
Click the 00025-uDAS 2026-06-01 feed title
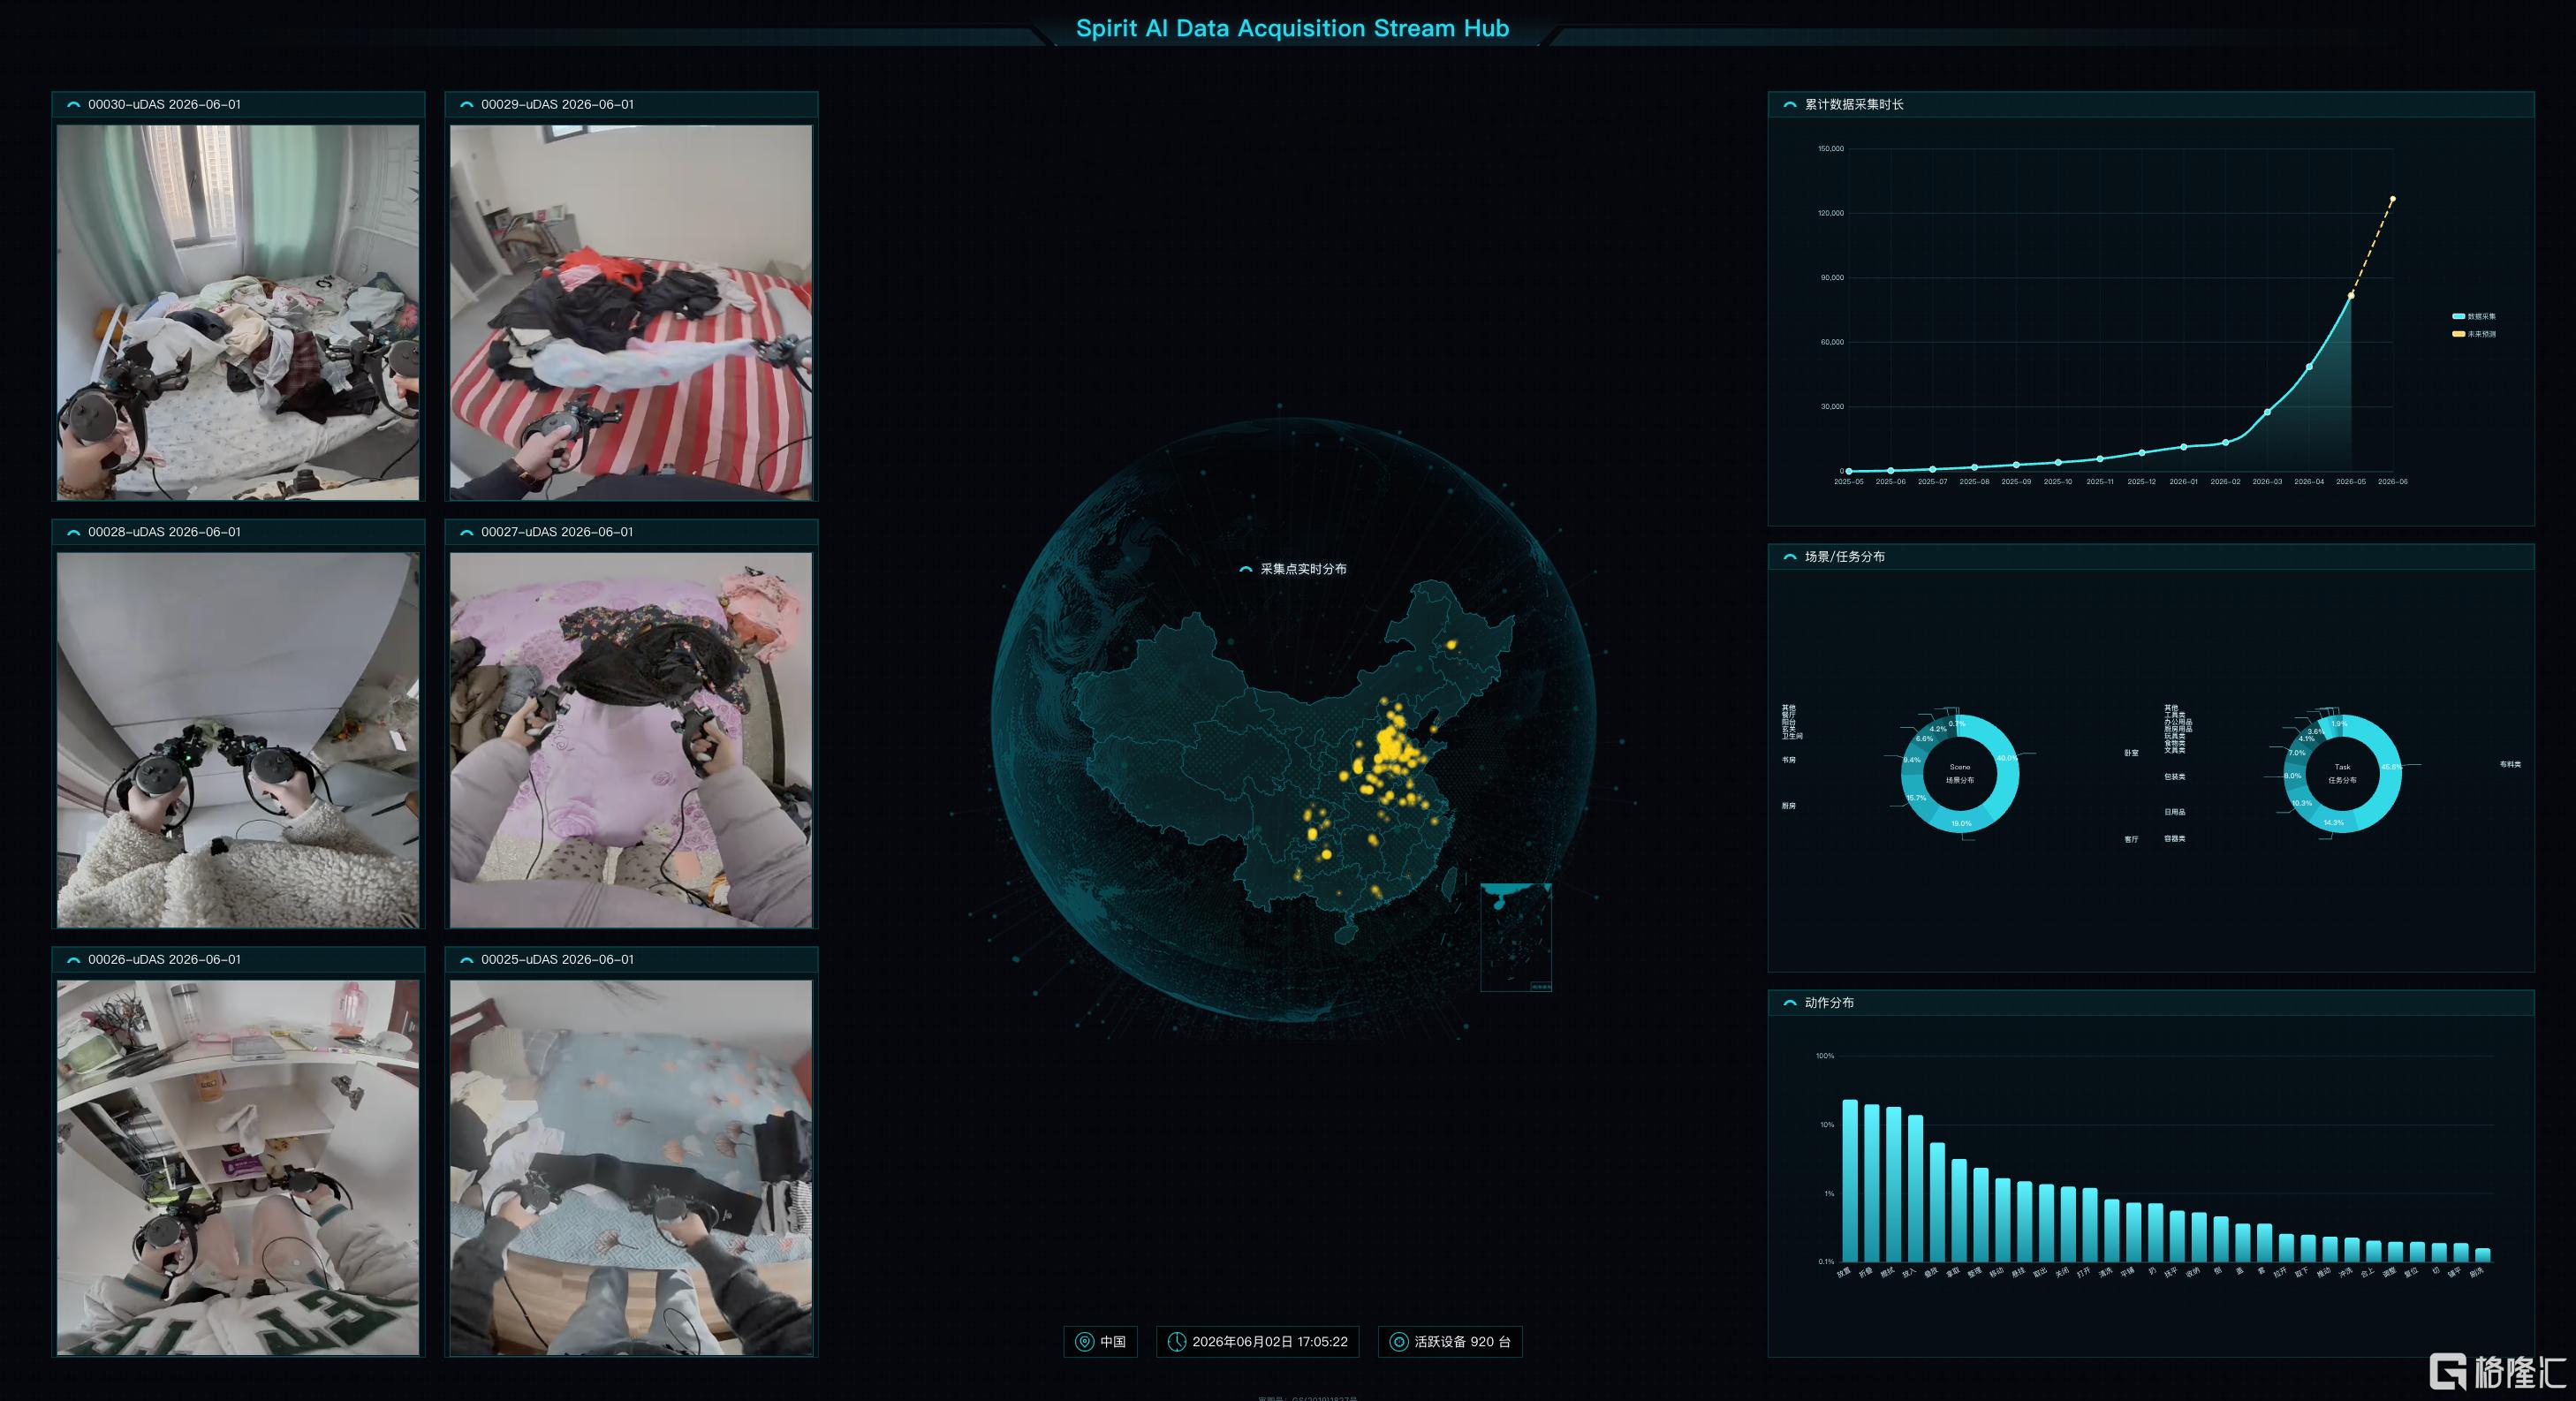pos(557,959)
